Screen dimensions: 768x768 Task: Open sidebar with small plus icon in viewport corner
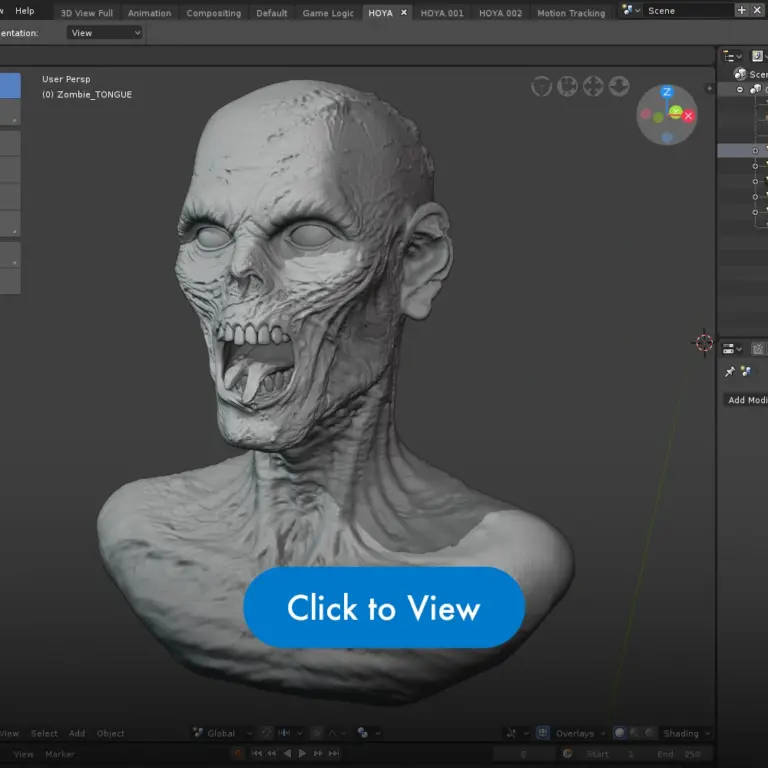pos(709,88)
